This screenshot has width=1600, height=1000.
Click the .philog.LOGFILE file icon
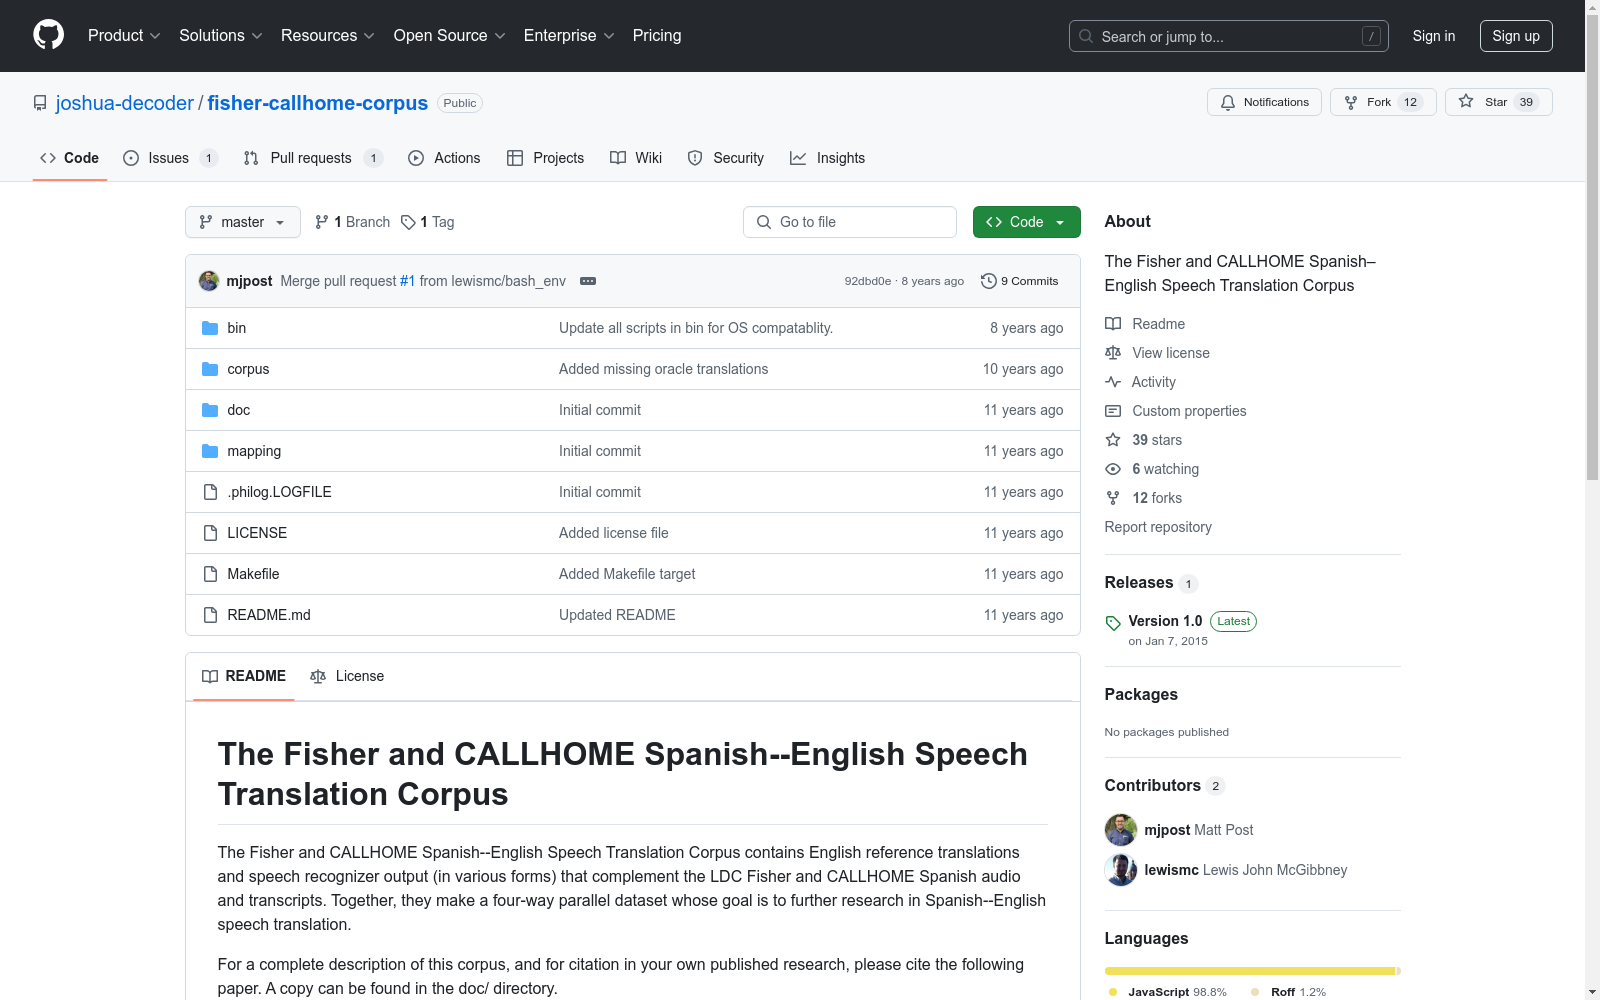210,492
